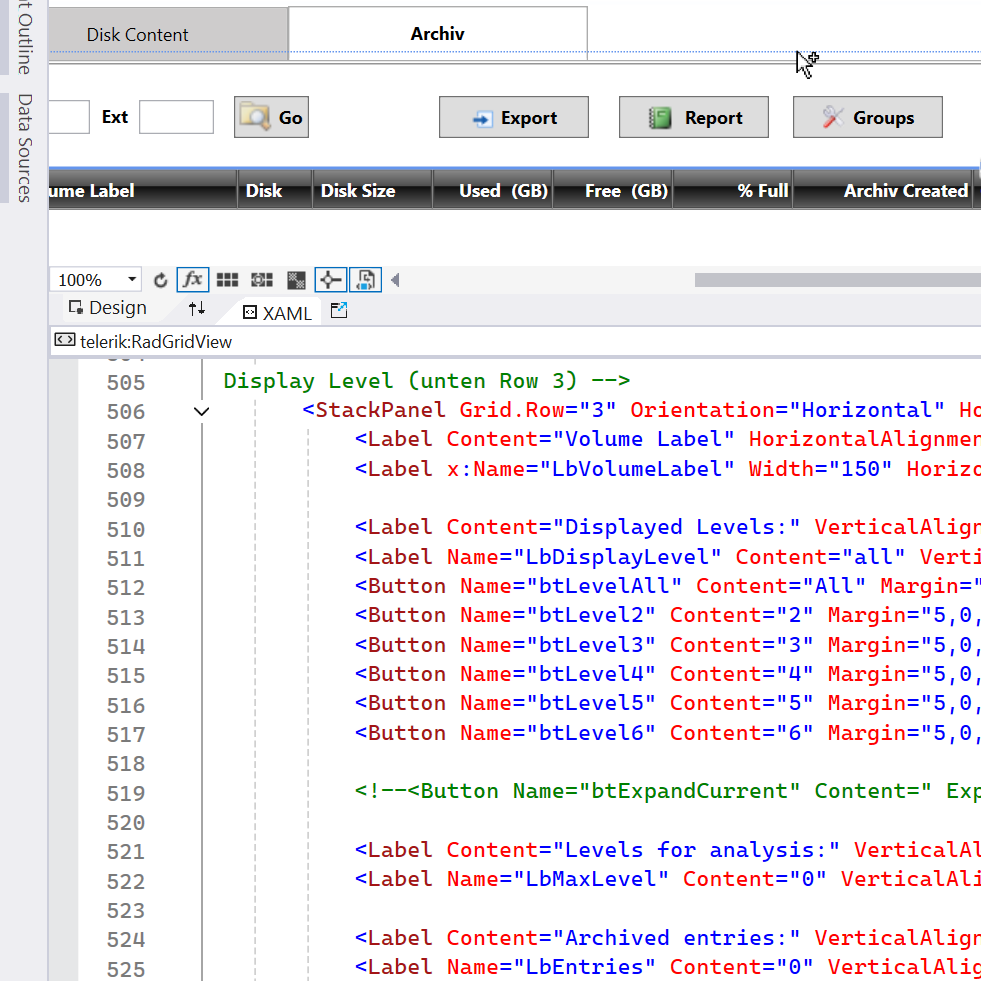Viewport: 981px width, 981px height.
Task: Click the Disk Size column header
Action: click(372, 190)
